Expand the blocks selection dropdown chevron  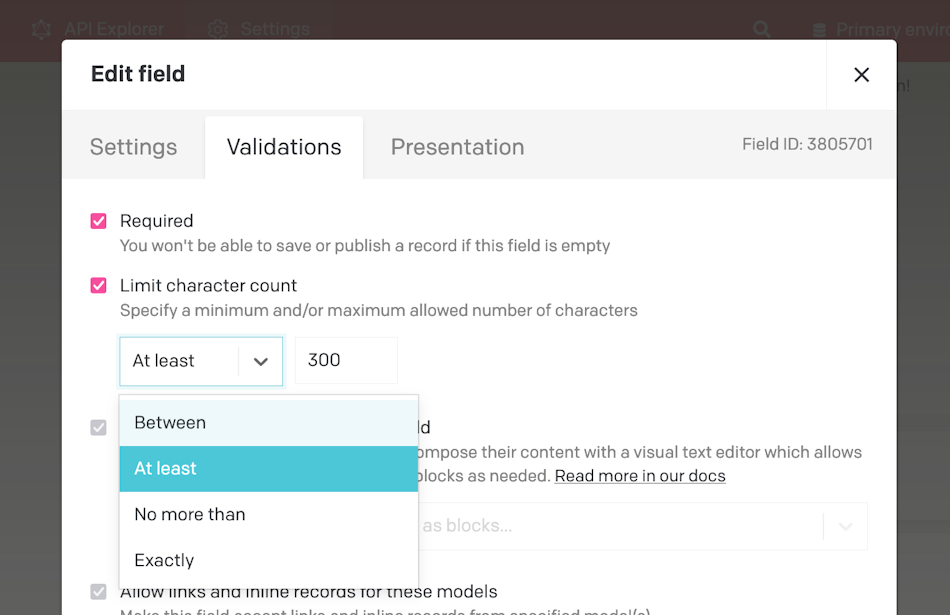tap(843, 526)
